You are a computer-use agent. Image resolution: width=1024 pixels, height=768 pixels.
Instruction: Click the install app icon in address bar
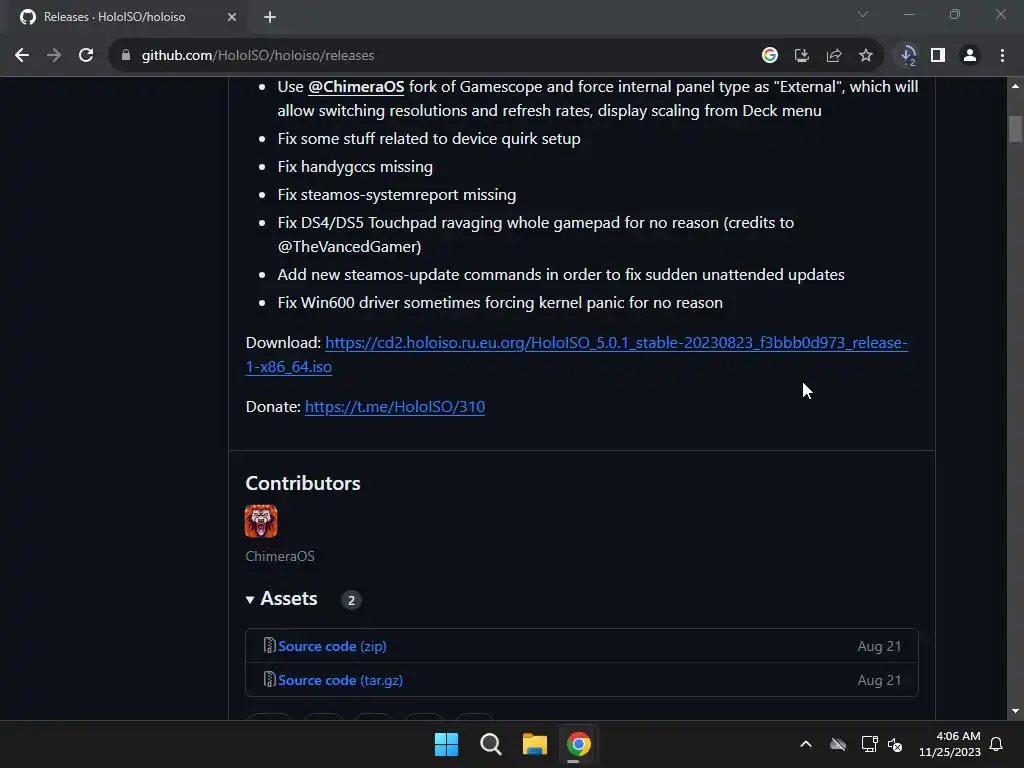point(802,56)
